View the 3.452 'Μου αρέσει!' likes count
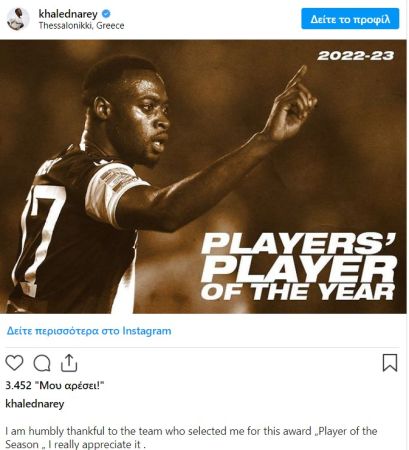 point(55,386)
